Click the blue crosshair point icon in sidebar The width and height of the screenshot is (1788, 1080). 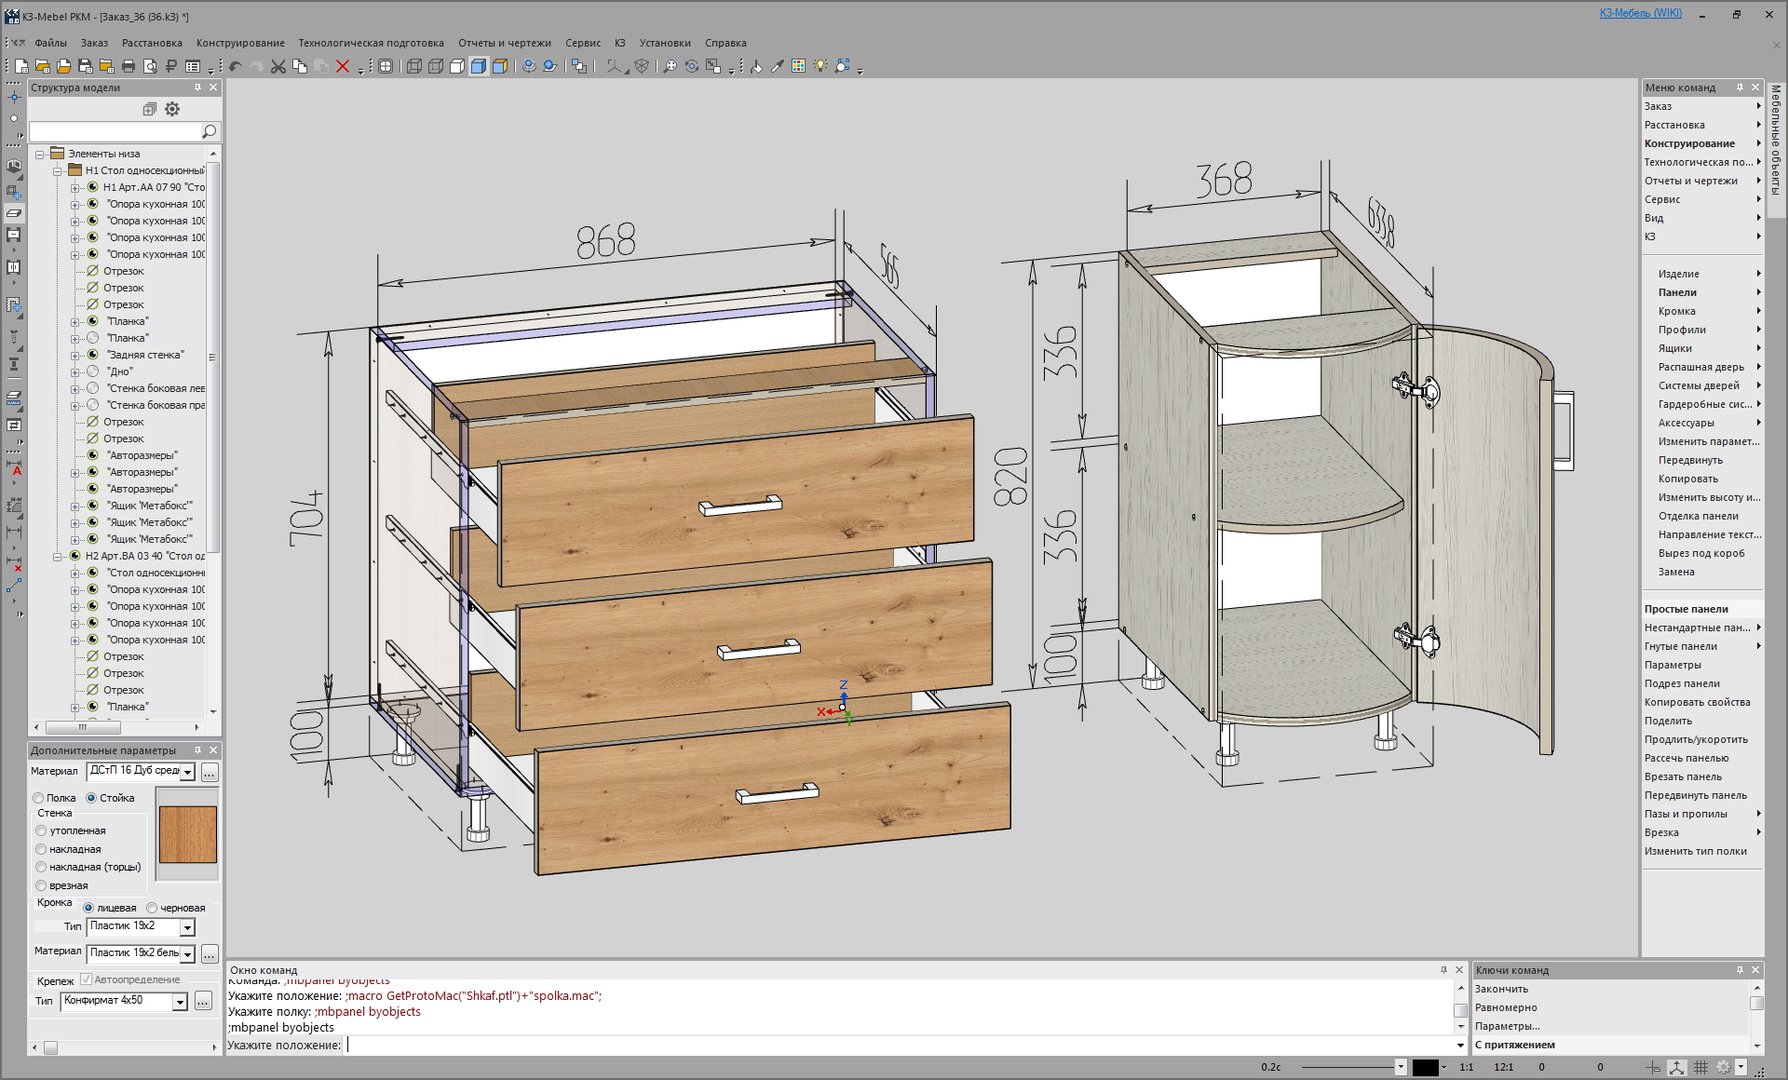tap(14, 97)
